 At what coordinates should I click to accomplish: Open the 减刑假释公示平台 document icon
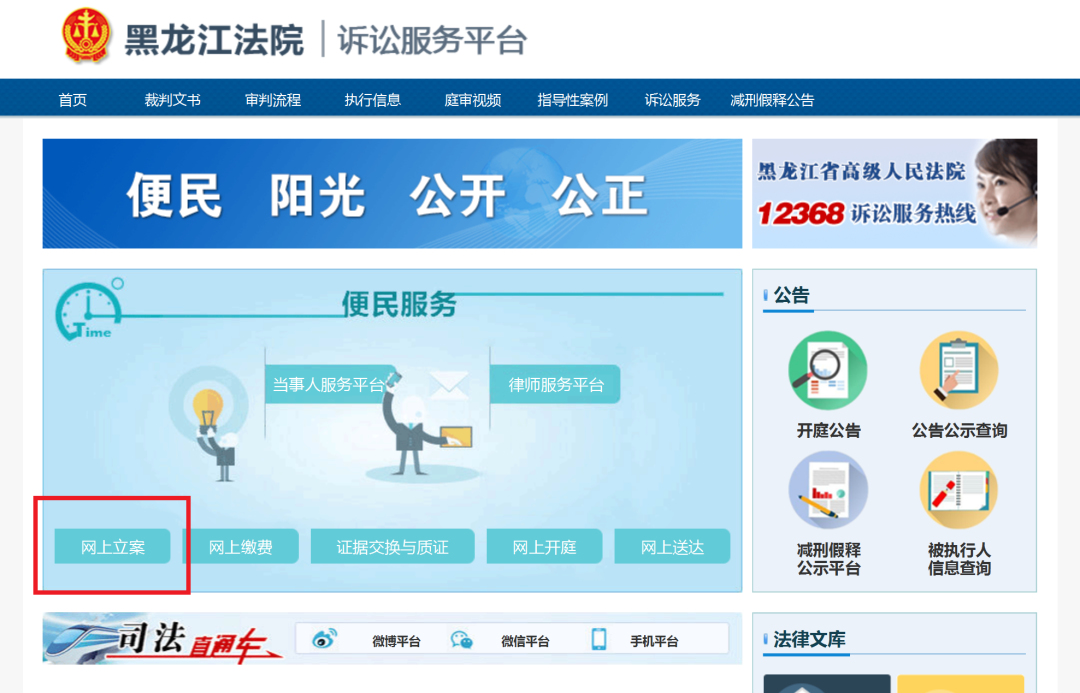827,490
